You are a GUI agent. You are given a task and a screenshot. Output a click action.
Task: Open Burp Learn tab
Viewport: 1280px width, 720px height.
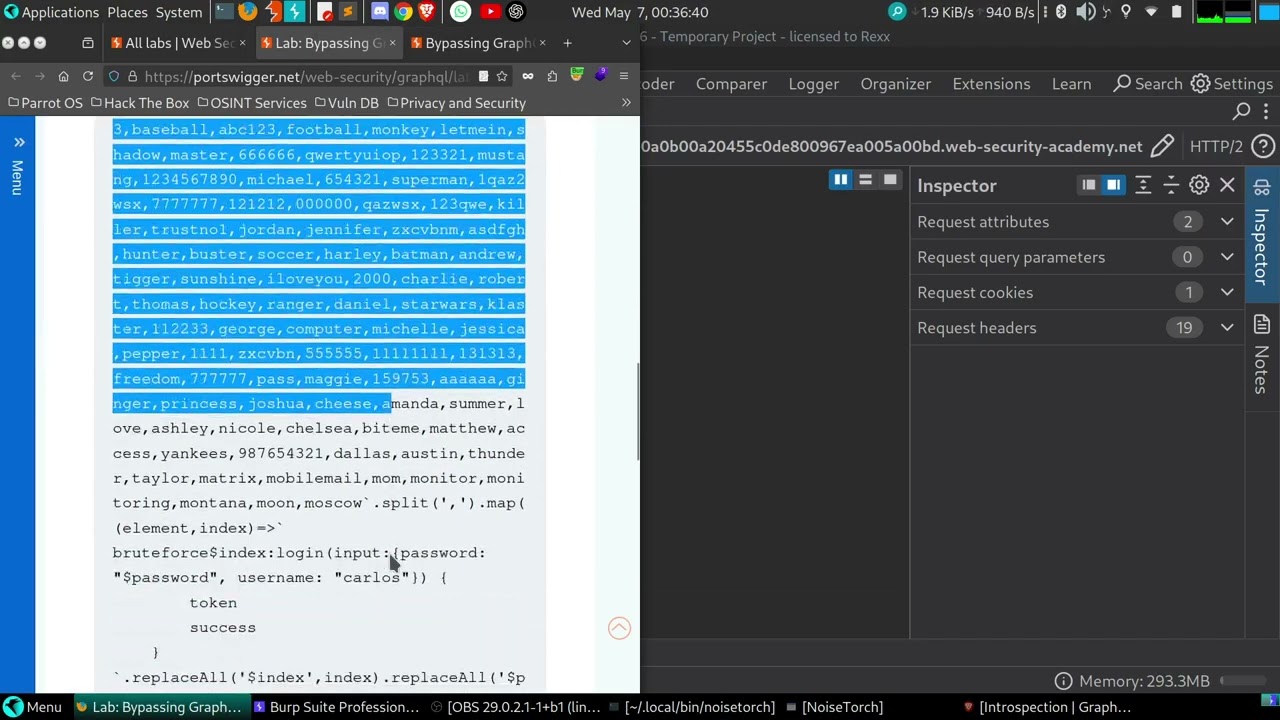[x=1071, y=84]
